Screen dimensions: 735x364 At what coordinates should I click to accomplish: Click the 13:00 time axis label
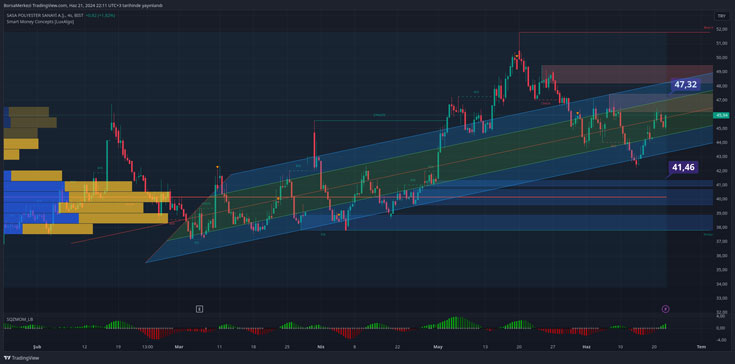(147, 347)
